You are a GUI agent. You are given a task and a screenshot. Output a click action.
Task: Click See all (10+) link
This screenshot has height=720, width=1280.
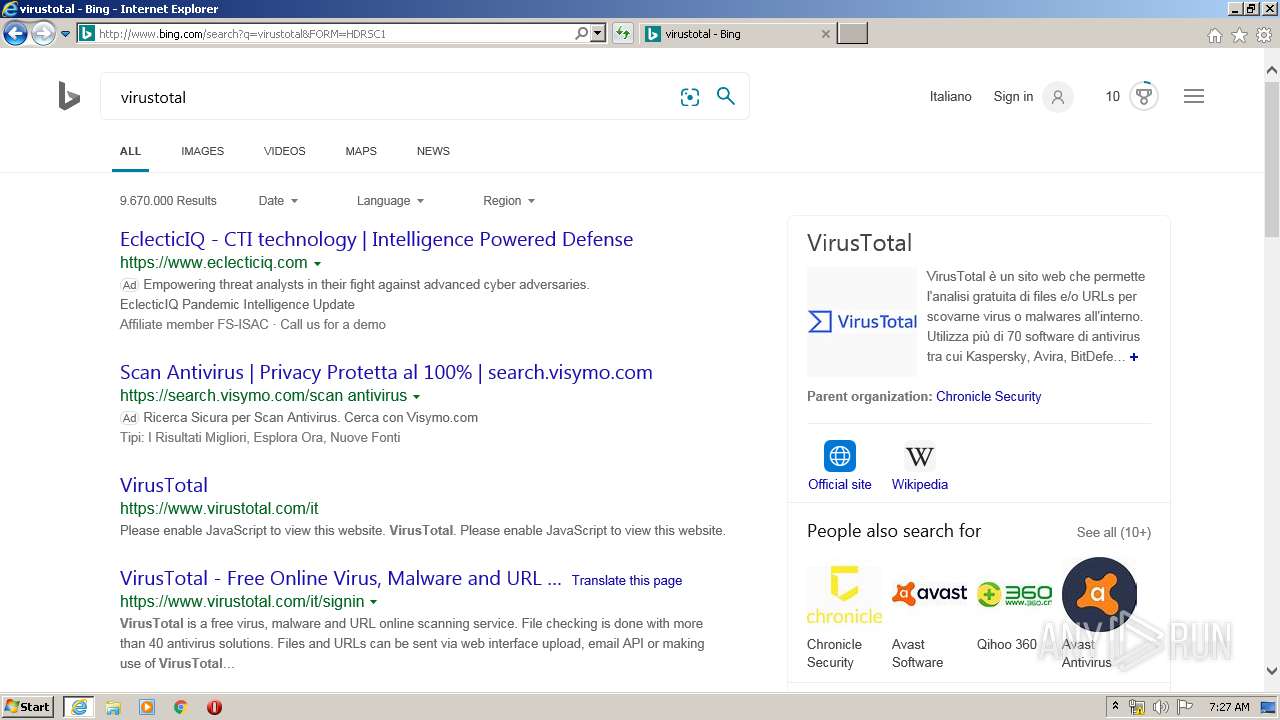(1113, 532)
